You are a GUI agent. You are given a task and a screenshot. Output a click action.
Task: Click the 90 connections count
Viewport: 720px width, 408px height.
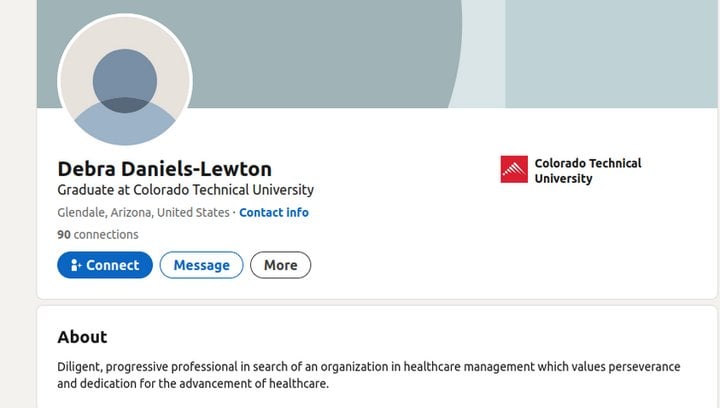point(97,235)
